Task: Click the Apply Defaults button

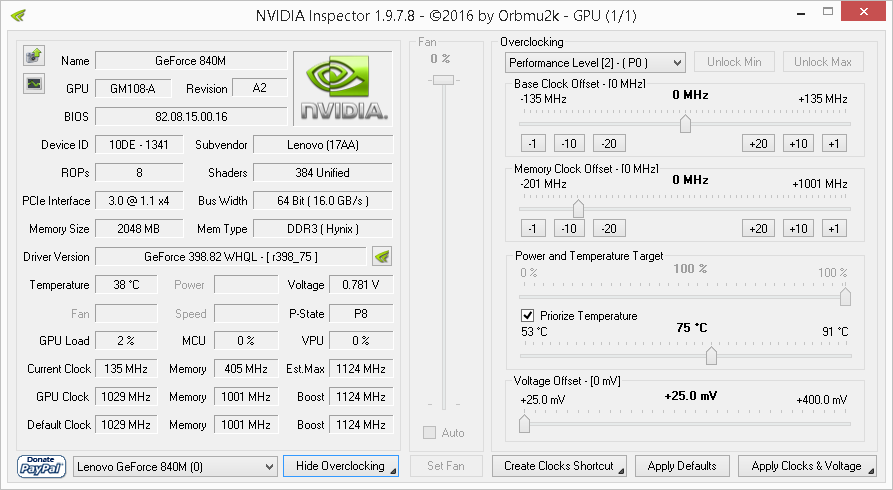Action: click(x=682, y=466)
